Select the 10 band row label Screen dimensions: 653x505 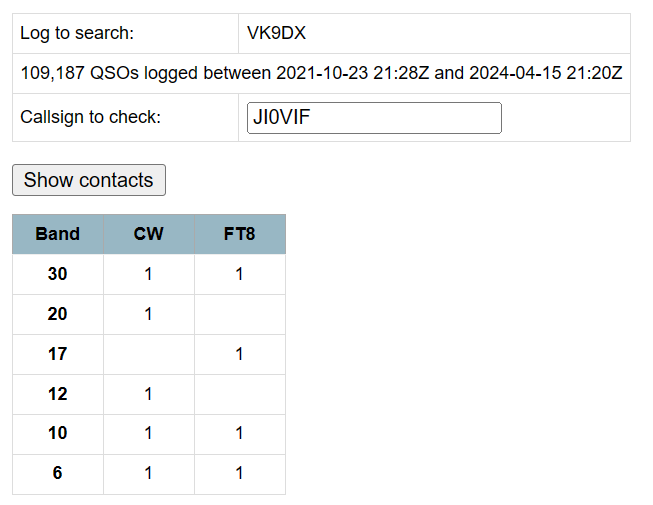[57, 434]
